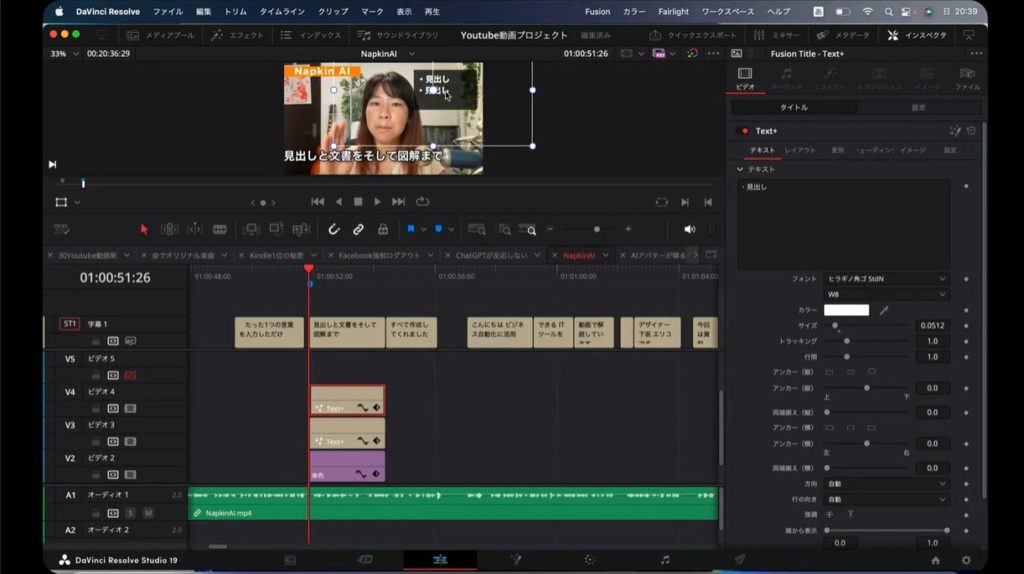Mute audio track A1 with M button
1024x574 pixels.
coord(147,512)
